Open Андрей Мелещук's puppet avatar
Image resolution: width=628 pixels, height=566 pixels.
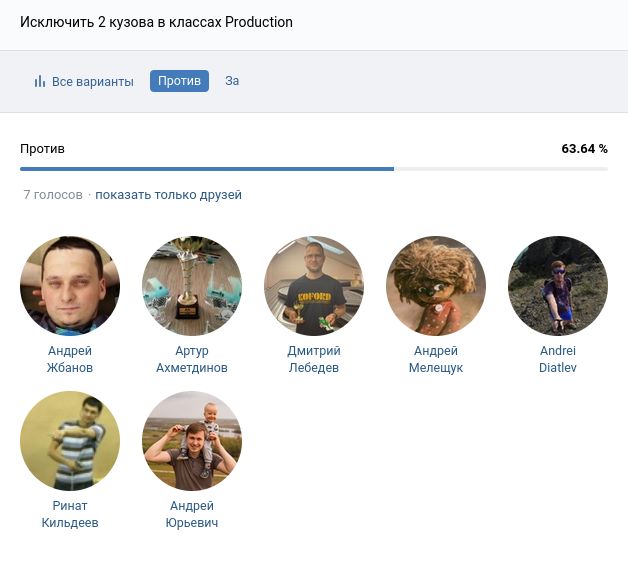click(x=436, y=286)
